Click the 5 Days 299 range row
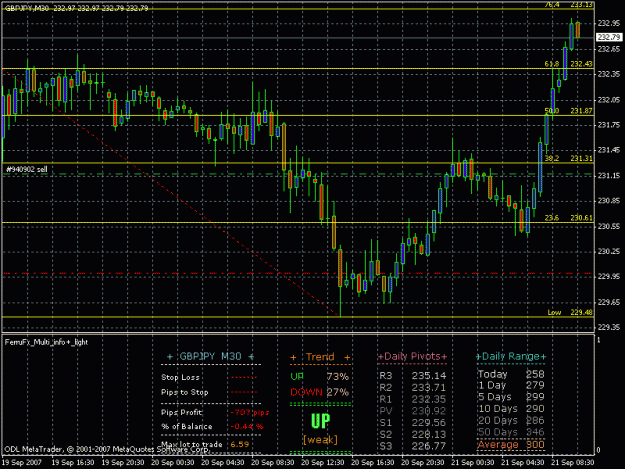Image resolution: width=625 pixels, height=469 pixels. coord(511,397)
